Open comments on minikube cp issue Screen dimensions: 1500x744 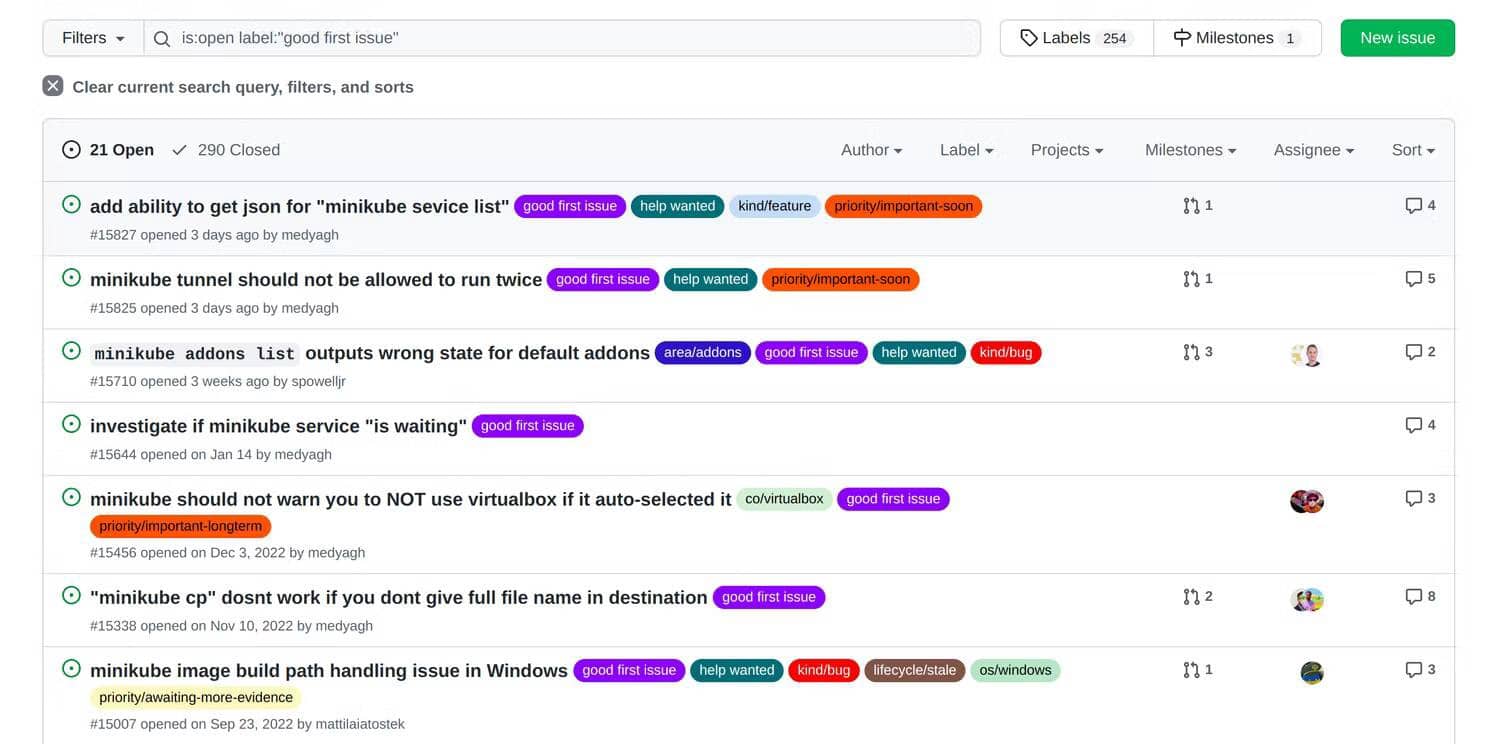tap(1420, 596)
